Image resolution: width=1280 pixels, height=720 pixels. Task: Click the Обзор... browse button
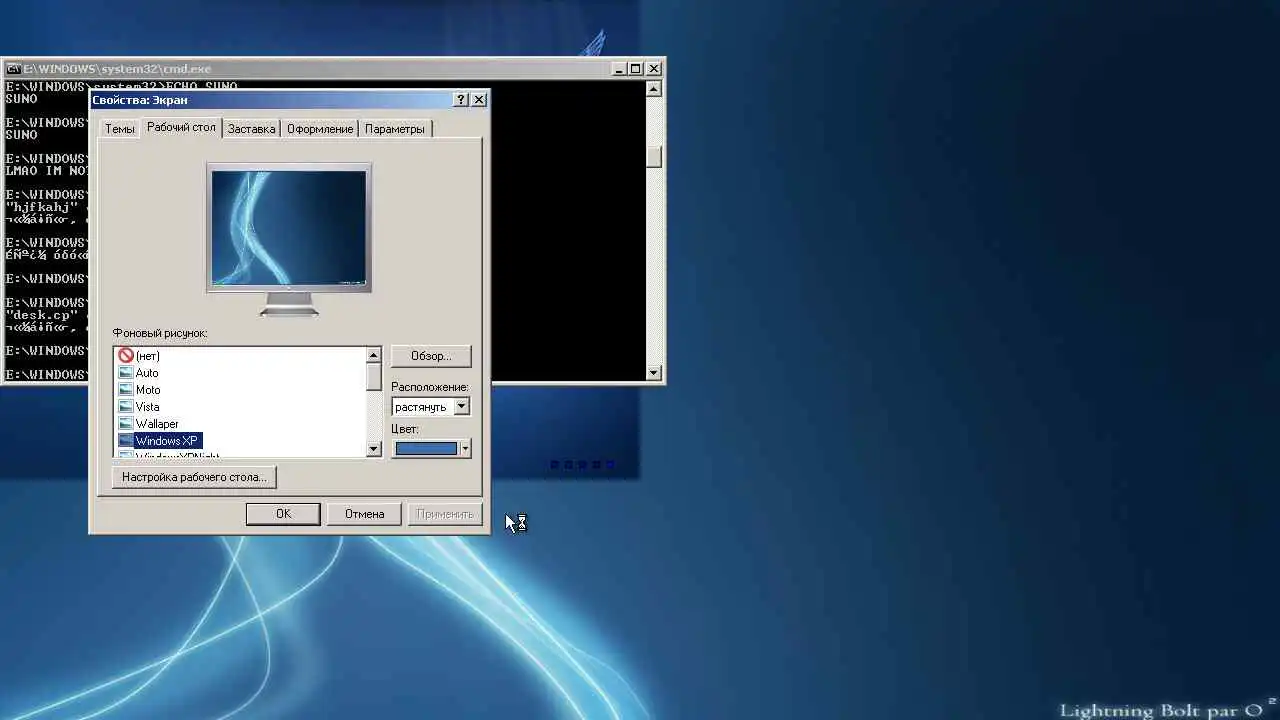(x=431, y=356)
